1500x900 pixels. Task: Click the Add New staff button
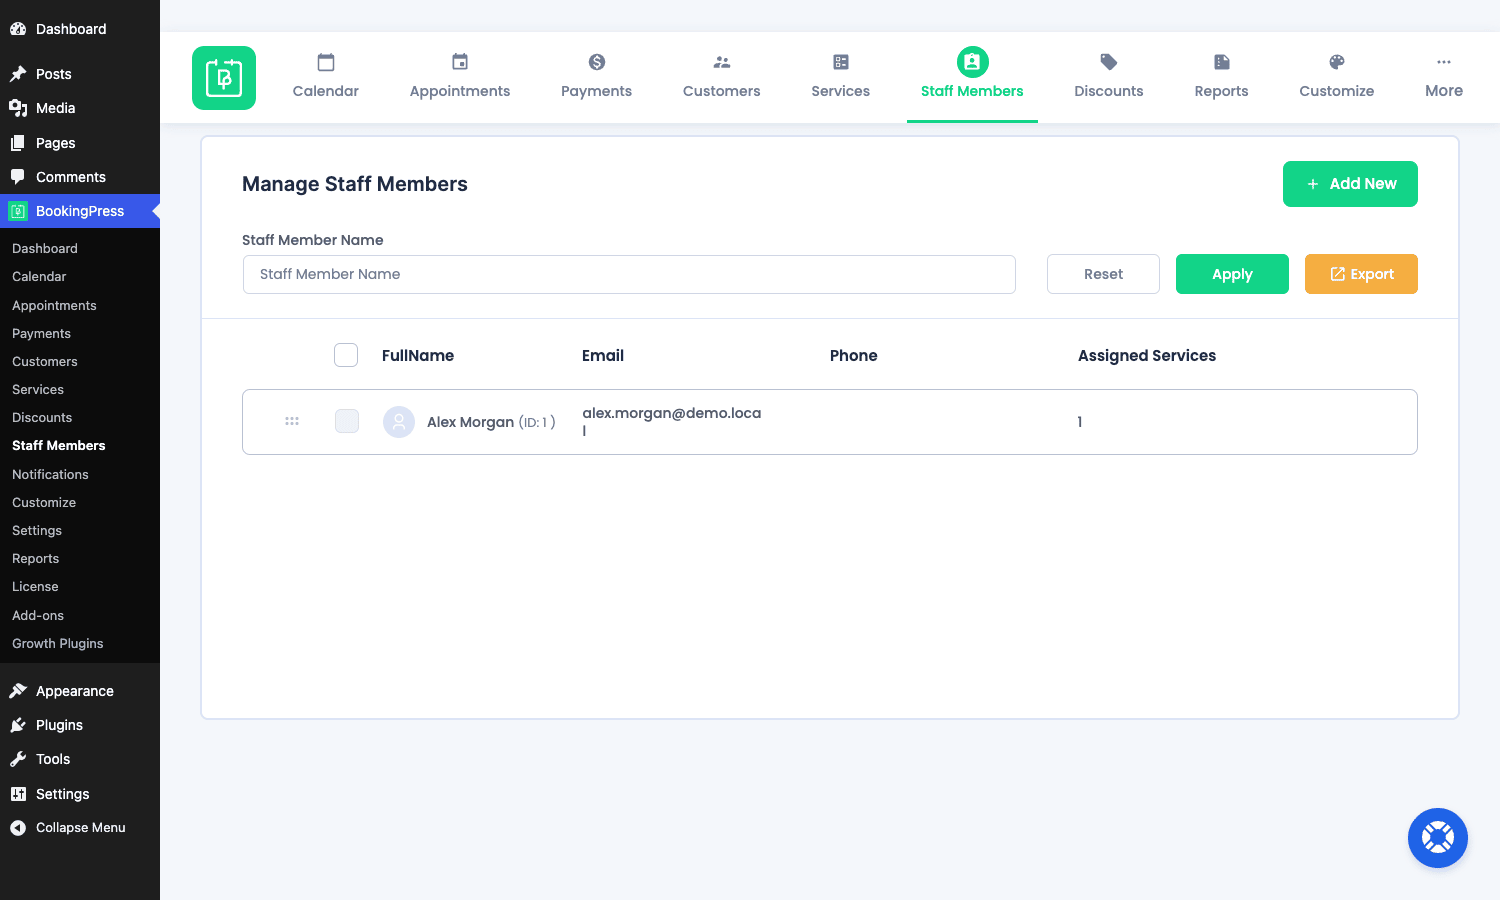1350,184
